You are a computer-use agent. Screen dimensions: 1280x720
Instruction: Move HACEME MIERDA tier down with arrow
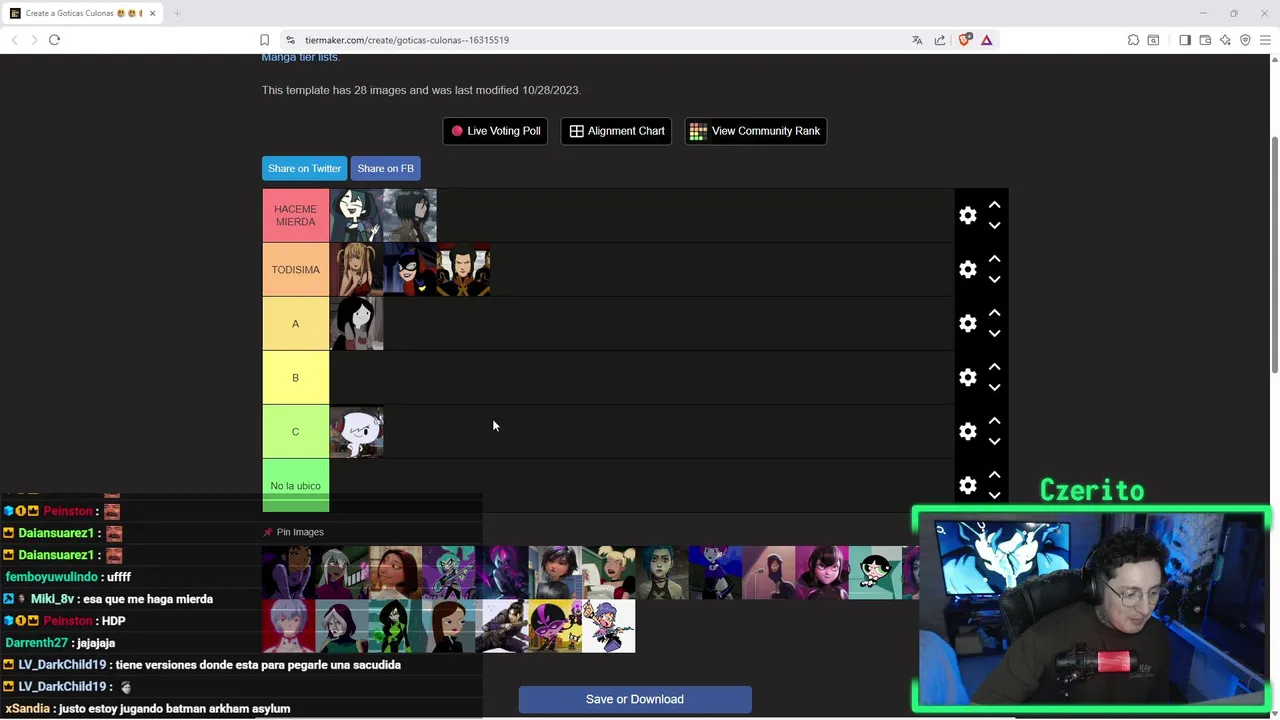pyautogui.click(x=994, y=226)
